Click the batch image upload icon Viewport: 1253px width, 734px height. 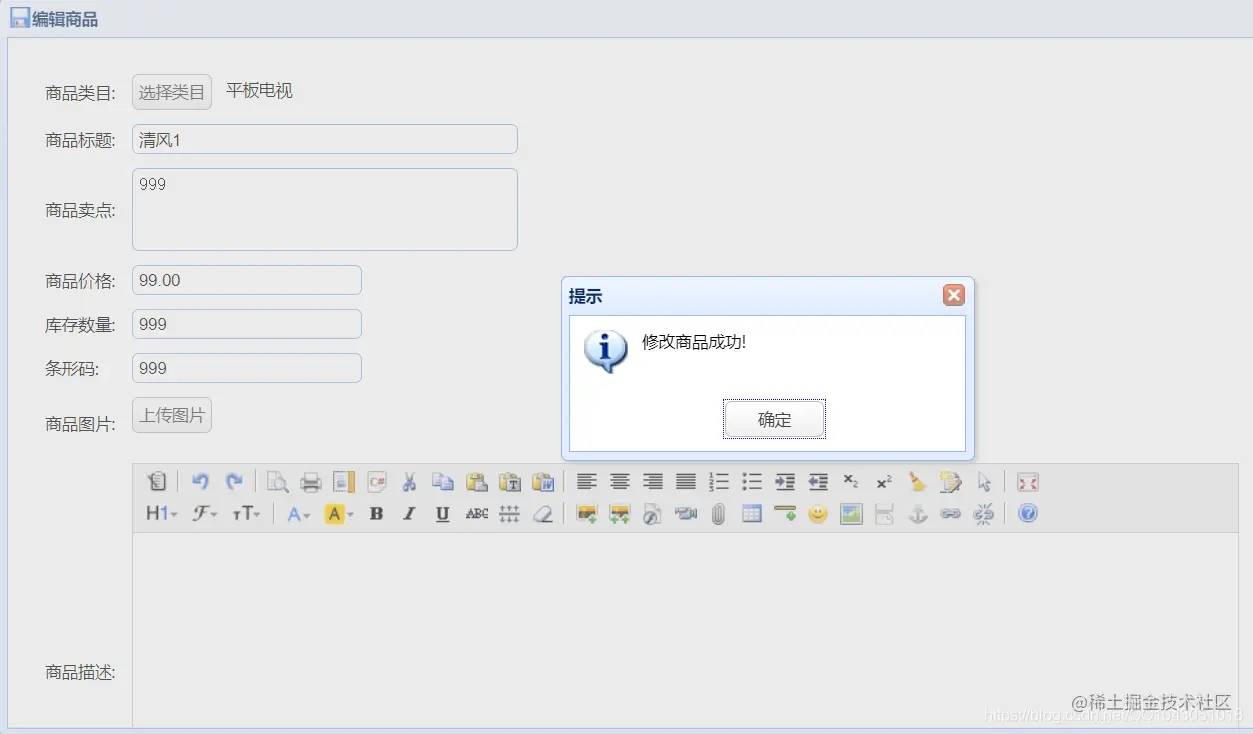coord(620,514)
